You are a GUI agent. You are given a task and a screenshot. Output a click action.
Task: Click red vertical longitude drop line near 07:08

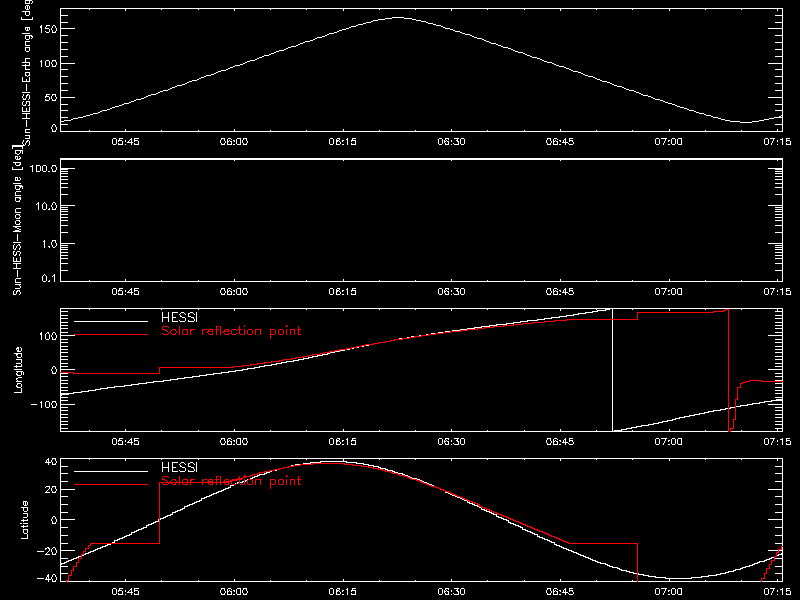[729, 370]
